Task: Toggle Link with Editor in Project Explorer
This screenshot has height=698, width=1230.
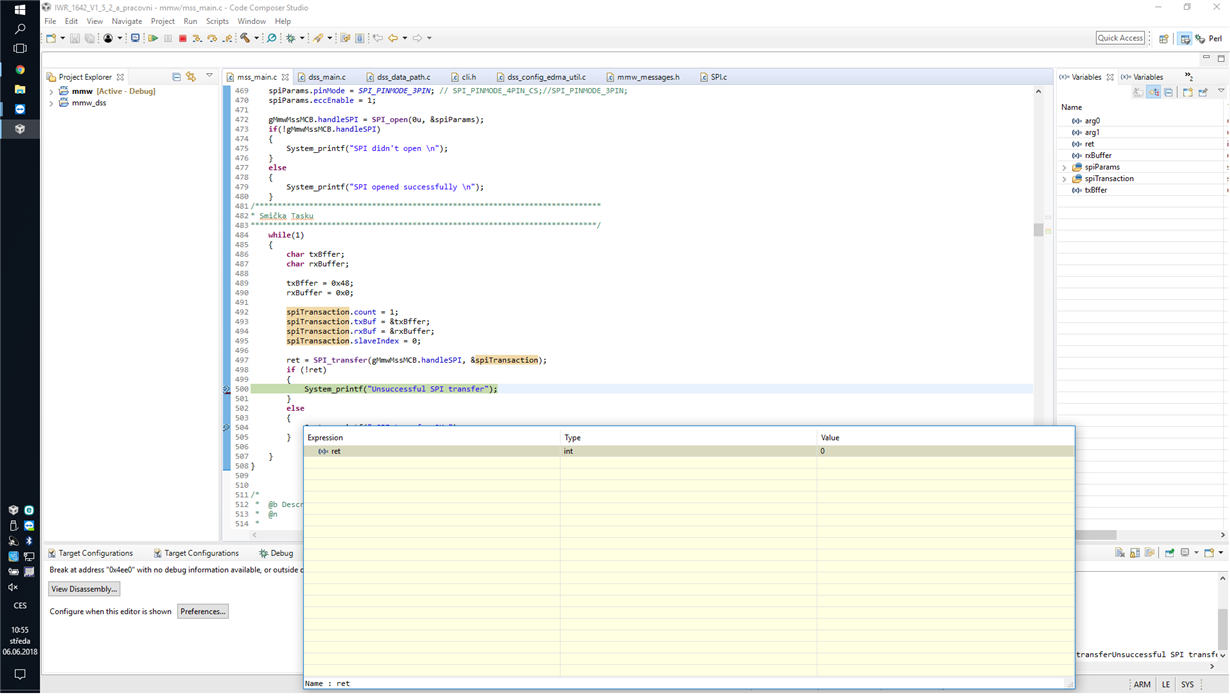Action: [x=191, y=77]
